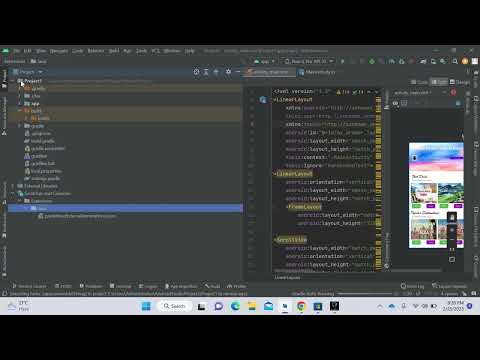Viewport: 480px width, 360px height.
Task: Click the Gradle build progress bar
Action: click(x=365, y=294)
